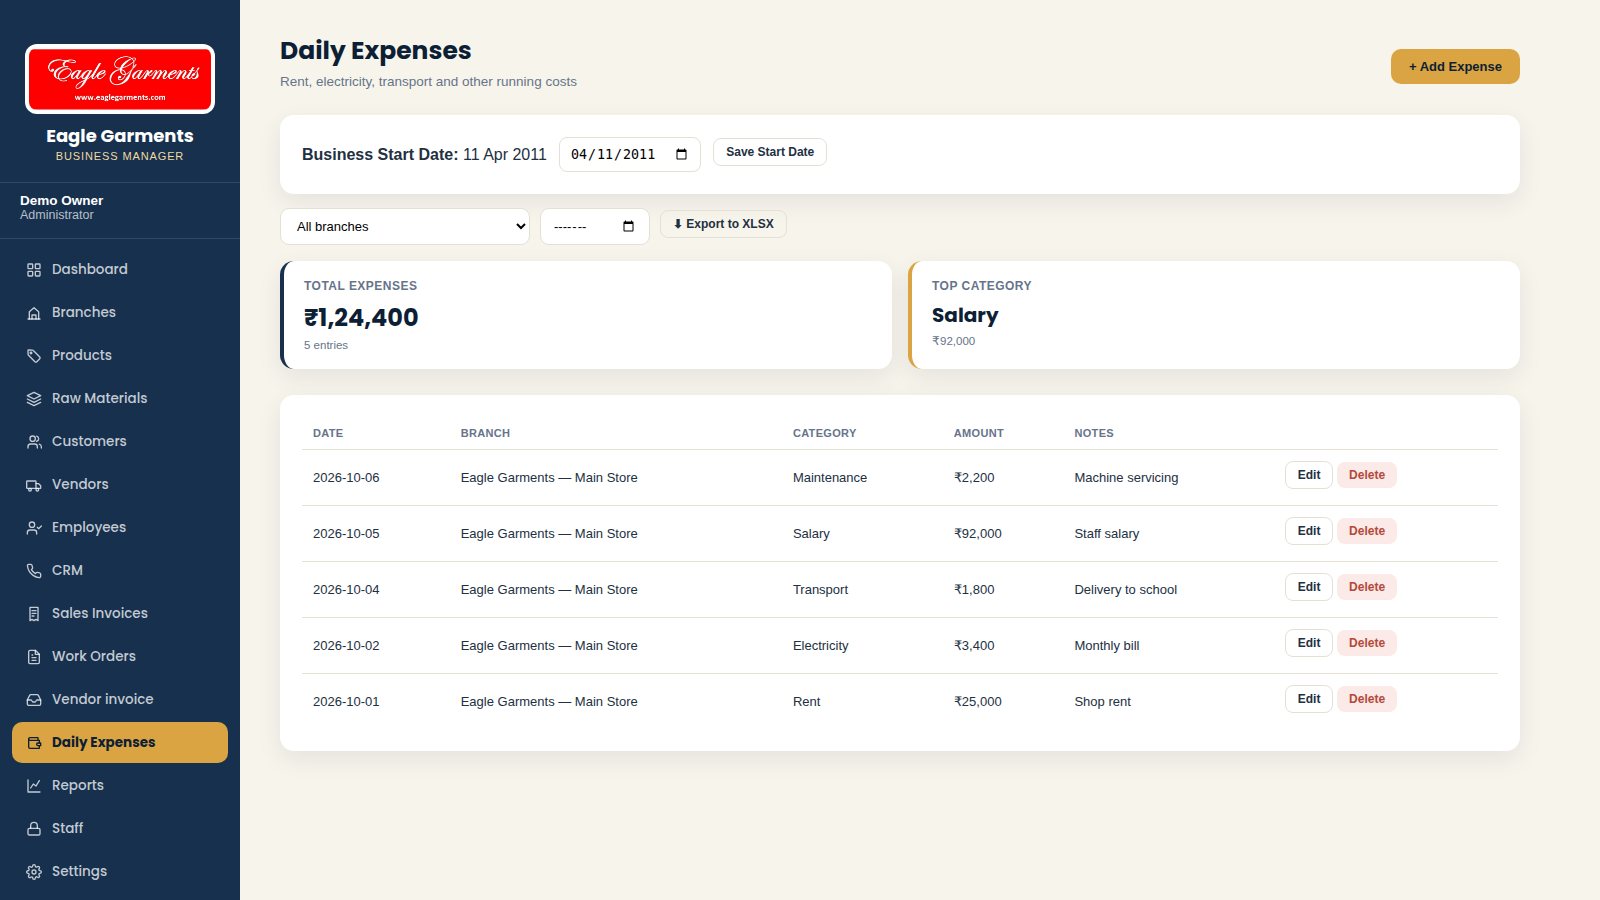
Task: Click the Add Expense button
Action: 1455,67
